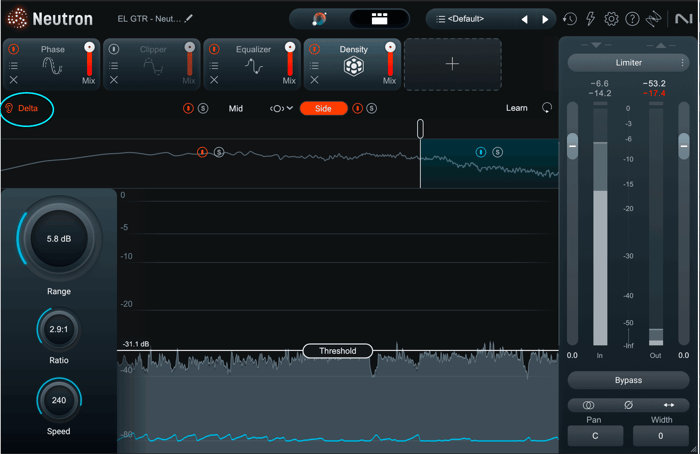This screenshot has height=454, width=700.
Task: Adjust the Density Mix slider
Action: (x=390, y=60)
